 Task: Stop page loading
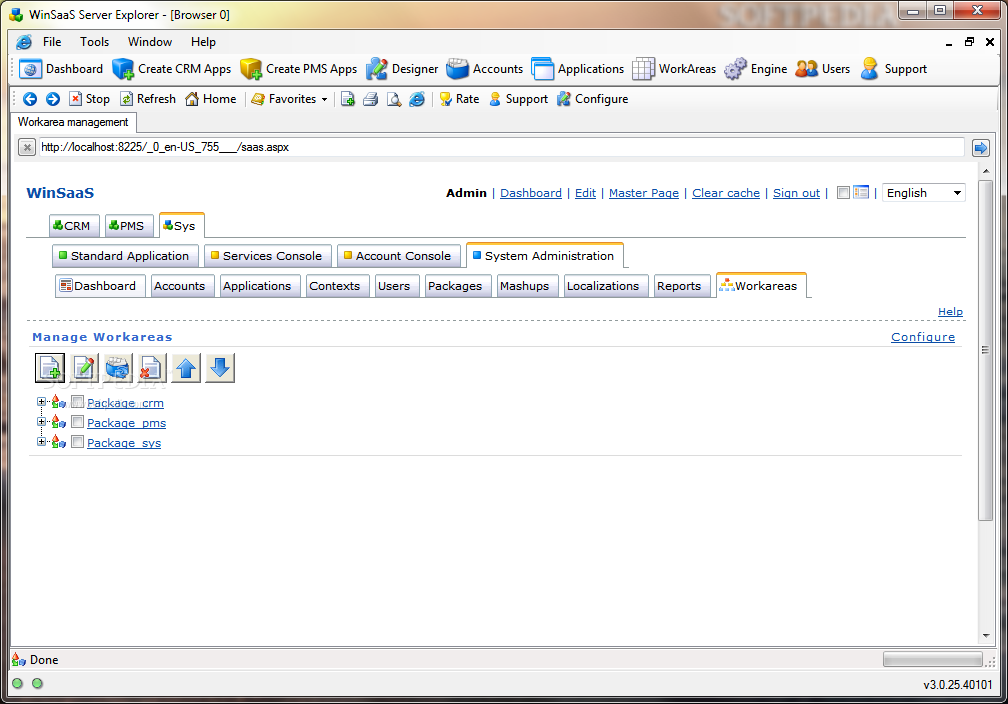pyautogui.click(x=89, y=99)
